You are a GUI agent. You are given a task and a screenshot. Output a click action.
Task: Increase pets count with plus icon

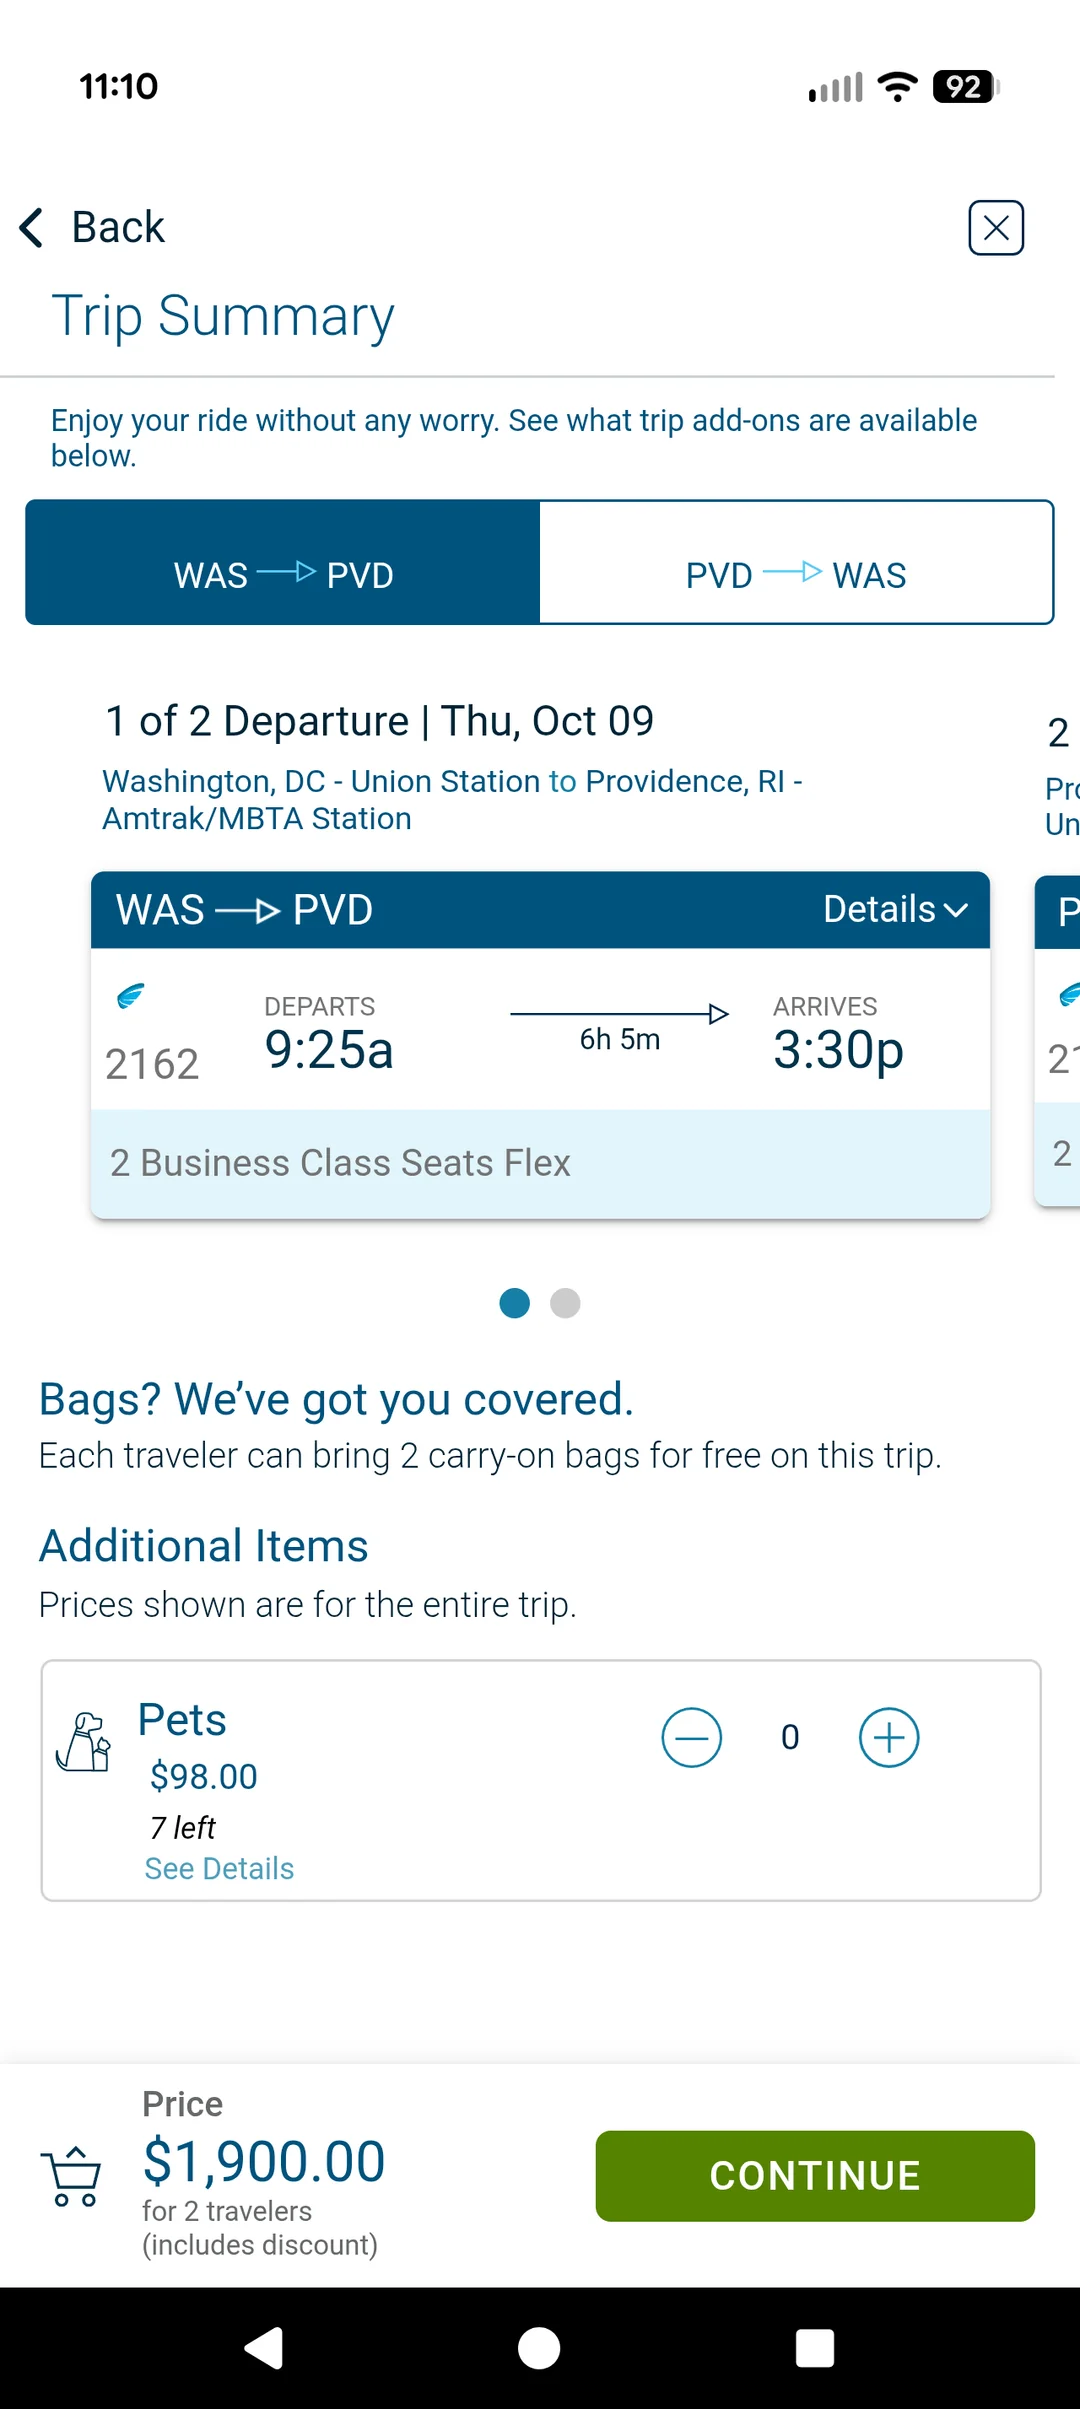click(x=889, y=1737)
